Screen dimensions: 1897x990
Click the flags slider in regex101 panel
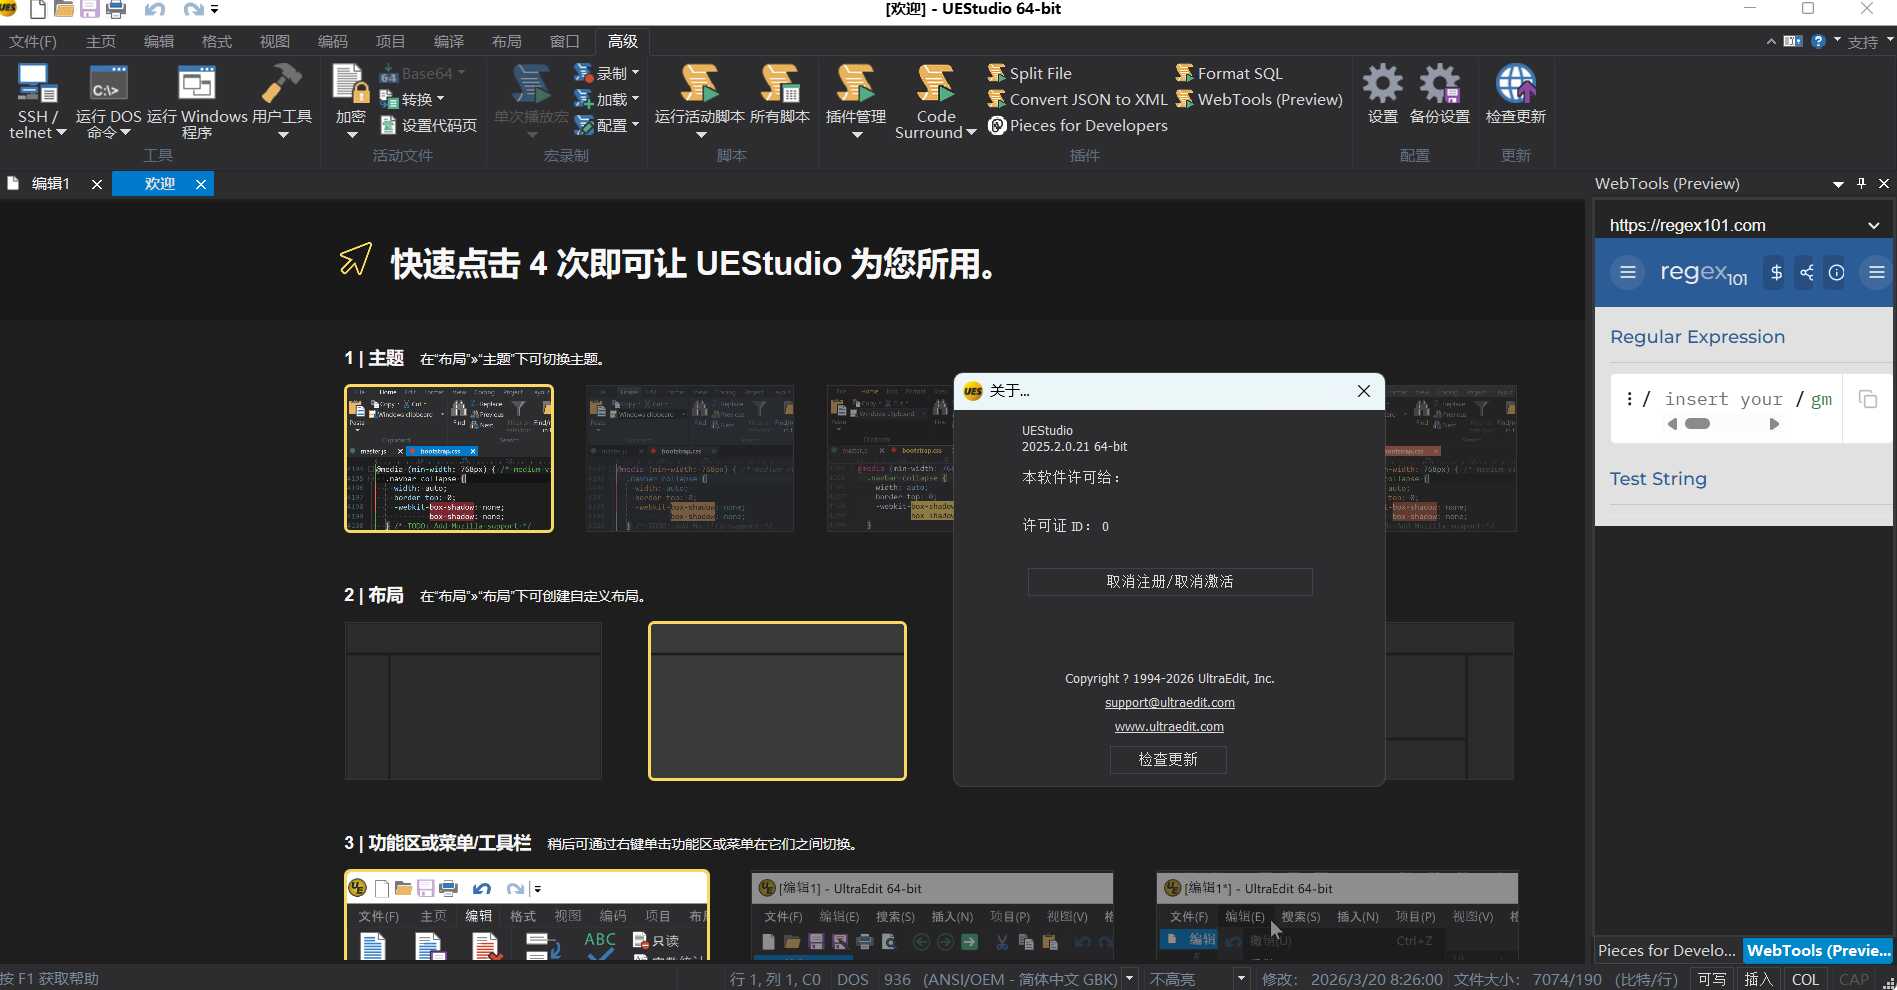[x=1696, y=423]
